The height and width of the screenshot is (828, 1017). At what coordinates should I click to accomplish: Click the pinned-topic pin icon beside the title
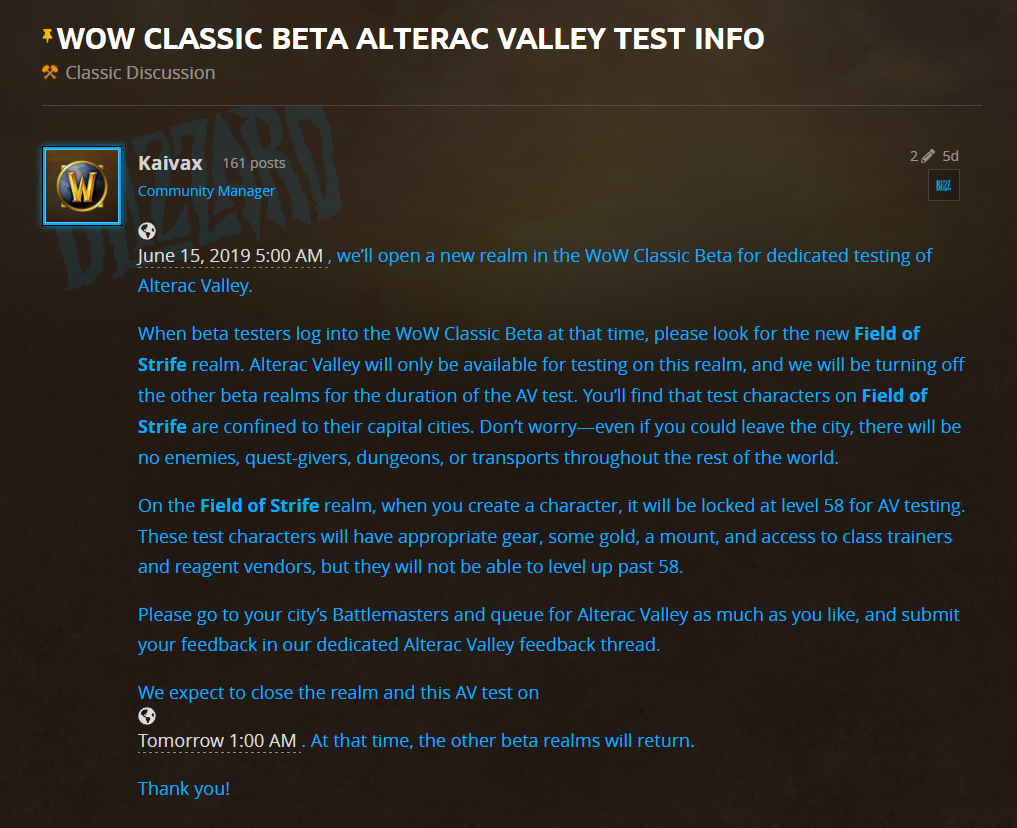point(47,35)
